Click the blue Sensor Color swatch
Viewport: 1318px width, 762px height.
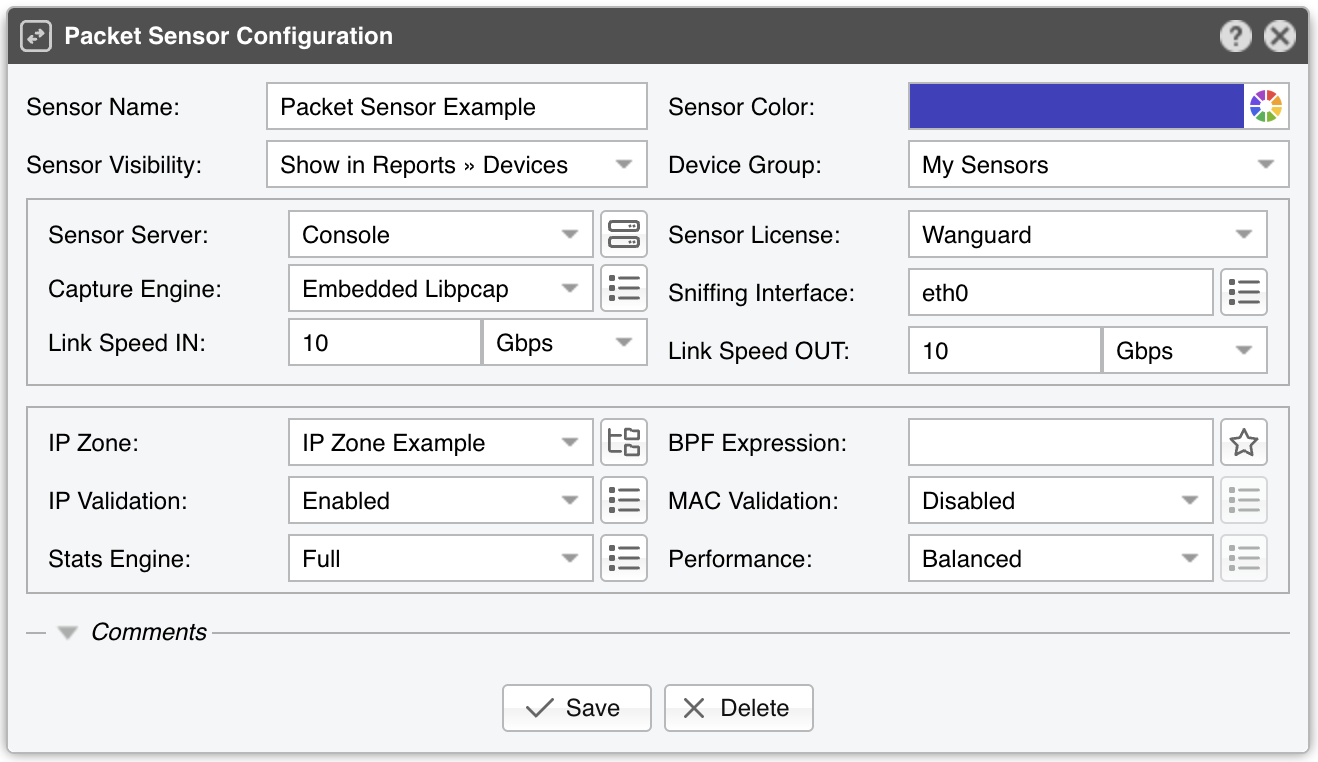click(x=1077, y=106)
